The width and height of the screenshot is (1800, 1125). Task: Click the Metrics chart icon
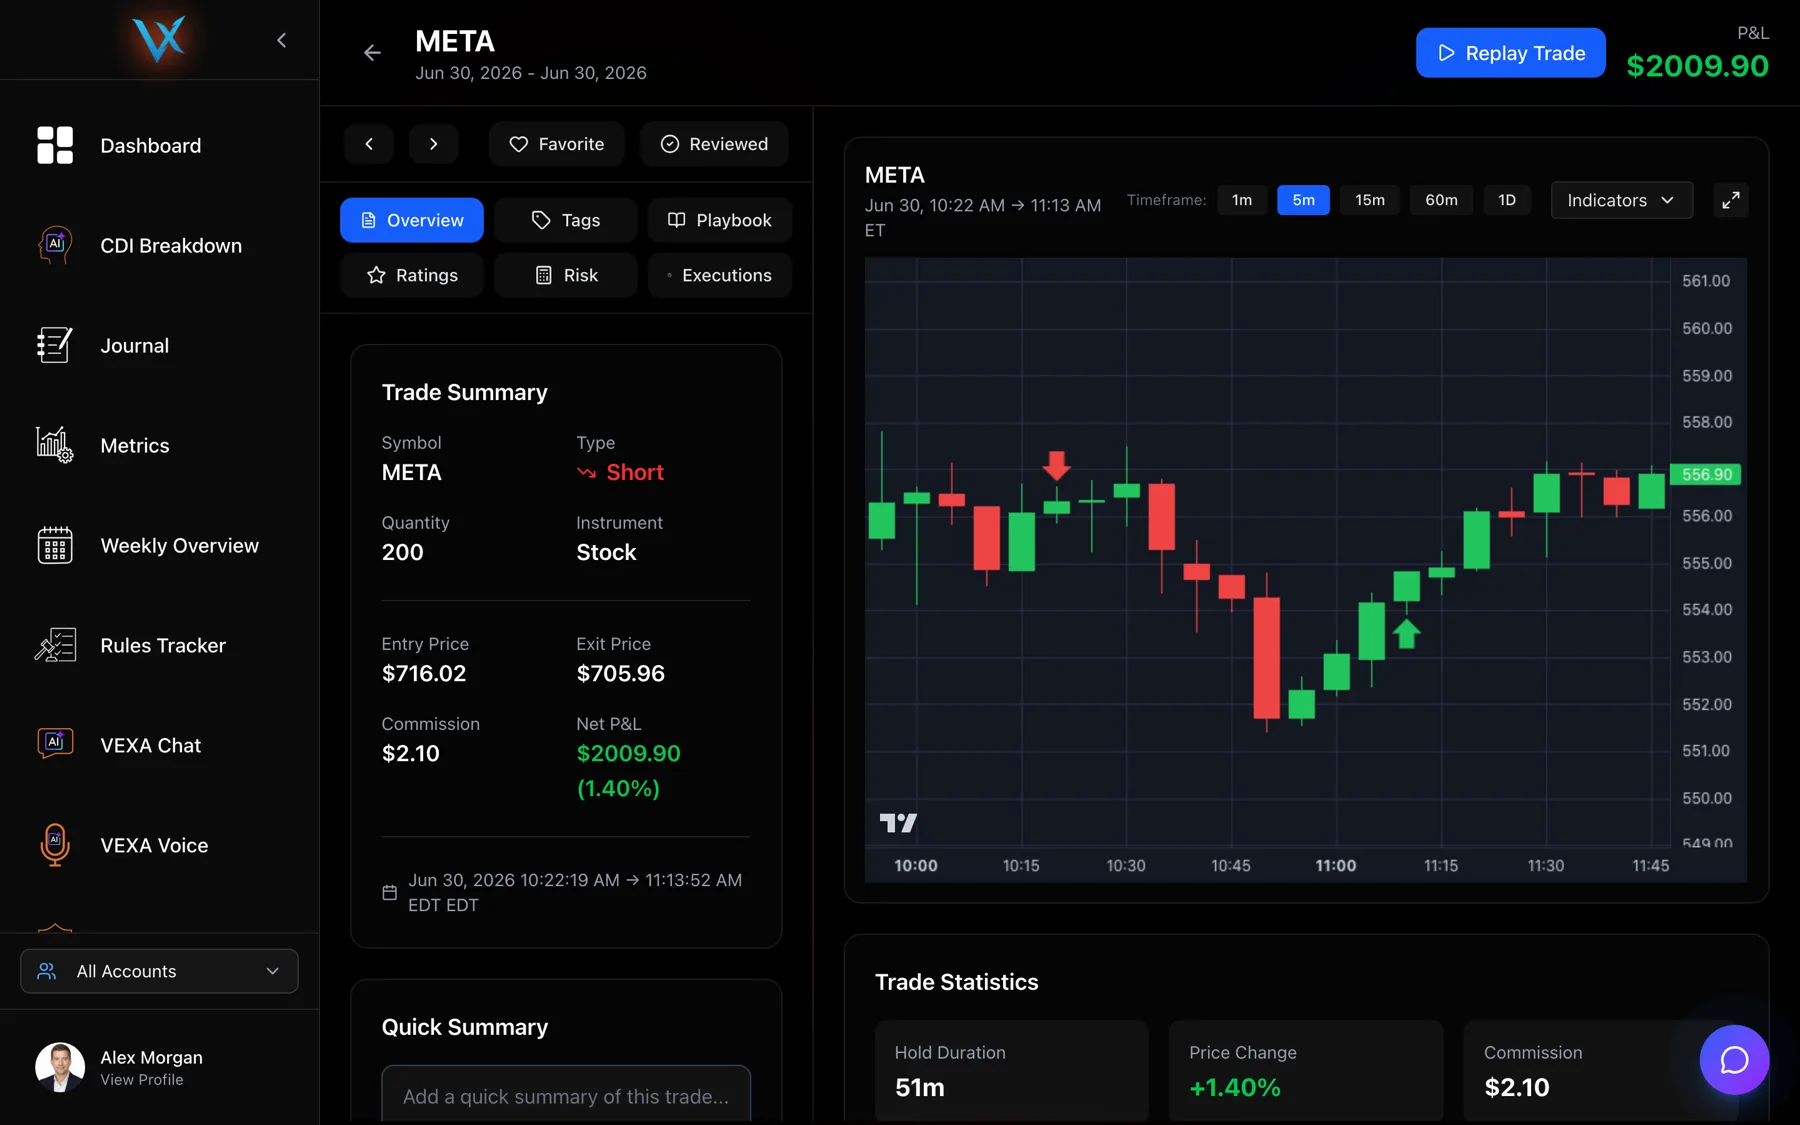[x=55, y=445]
